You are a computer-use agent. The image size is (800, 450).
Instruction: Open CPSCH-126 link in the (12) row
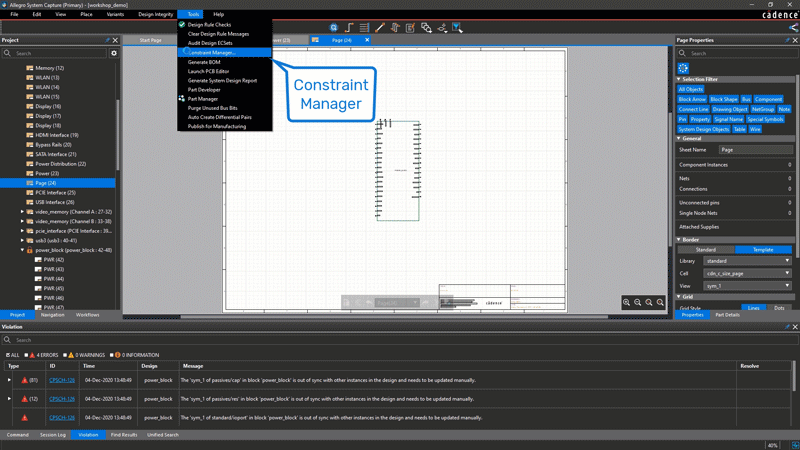coord(62,399)
